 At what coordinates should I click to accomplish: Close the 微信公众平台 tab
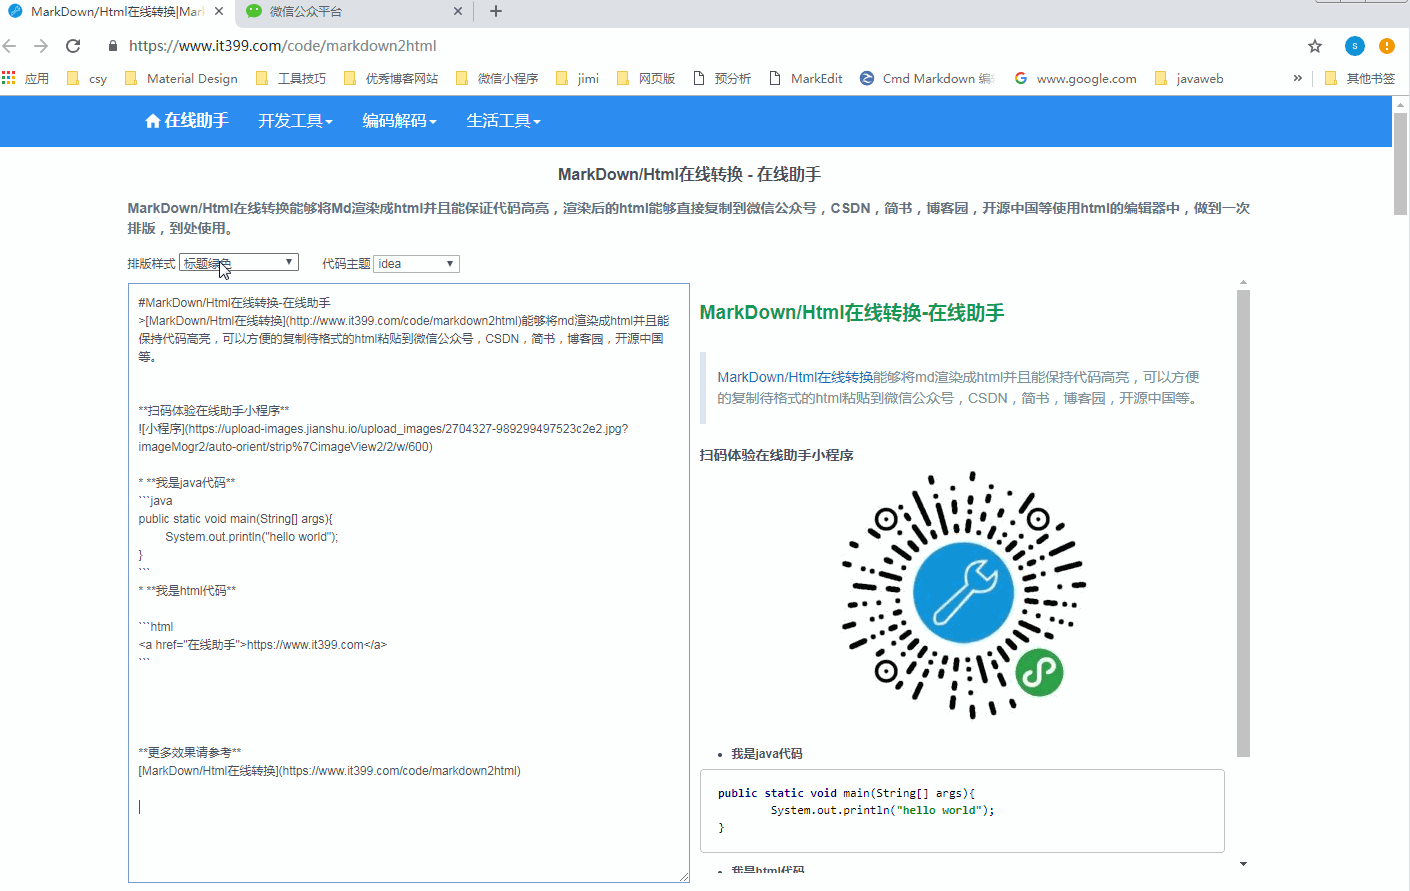click(458, 12)
